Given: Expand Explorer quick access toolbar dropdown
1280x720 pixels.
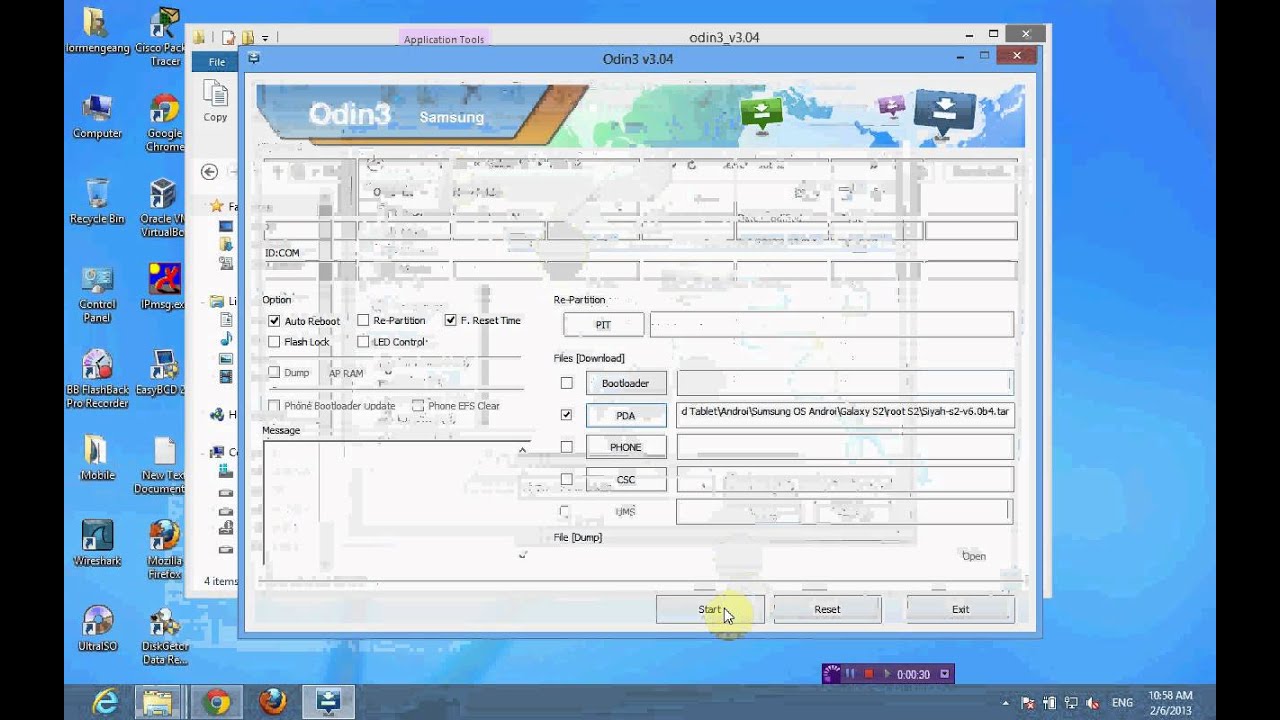Looking at the screenshot, I should (x=265, y=38).
